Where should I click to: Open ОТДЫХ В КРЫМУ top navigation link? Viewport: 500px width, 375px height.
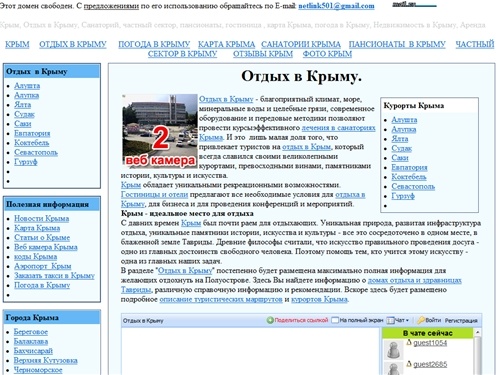coord(73,44)
